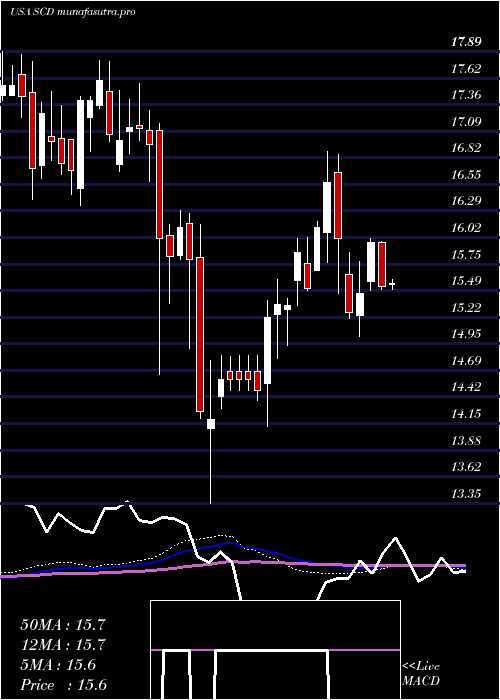Click the 15.75 price axis label
The height and width of the screenshot is (700, 500).
tap(466, 254)
